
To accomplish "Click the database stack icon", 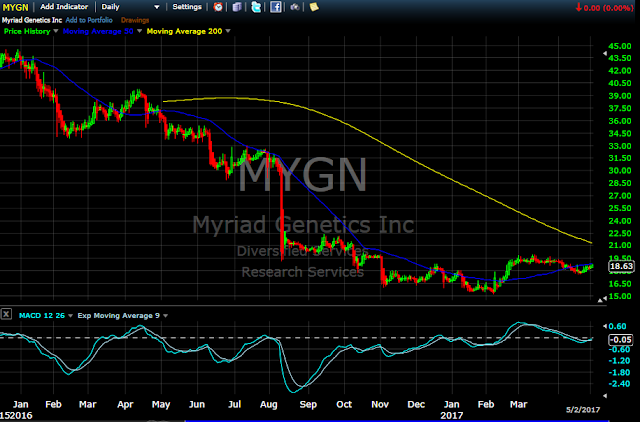I will click(237, 7).
